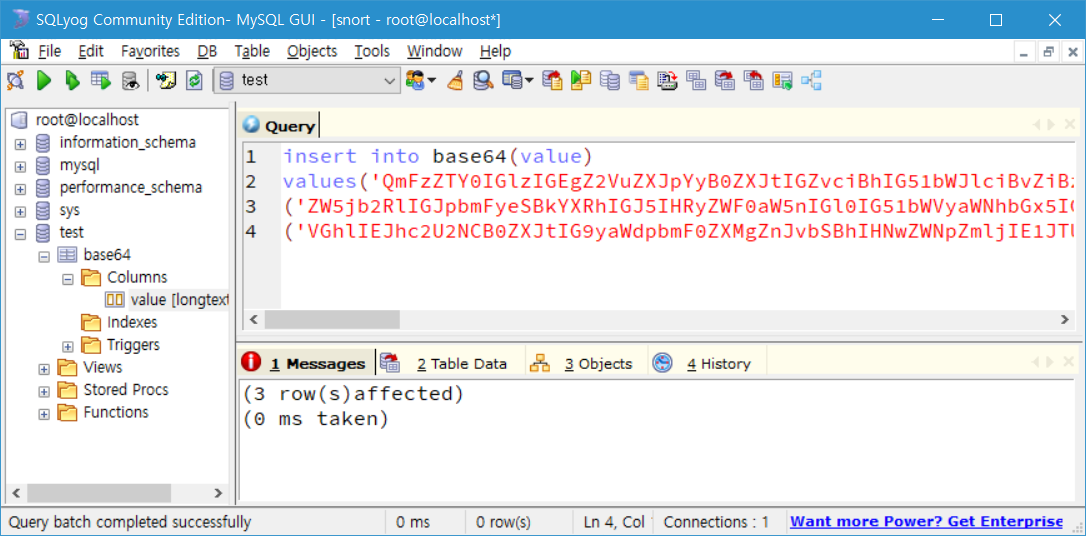The image size is (1086, 536).
Task: Collapse the Columns folder node
Action: [x=68, y=279]
